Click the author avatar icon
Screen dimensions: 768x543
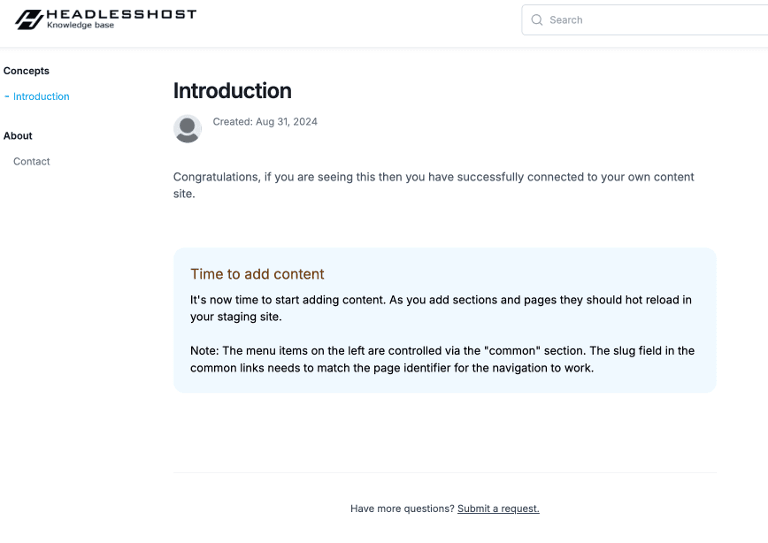187,129
